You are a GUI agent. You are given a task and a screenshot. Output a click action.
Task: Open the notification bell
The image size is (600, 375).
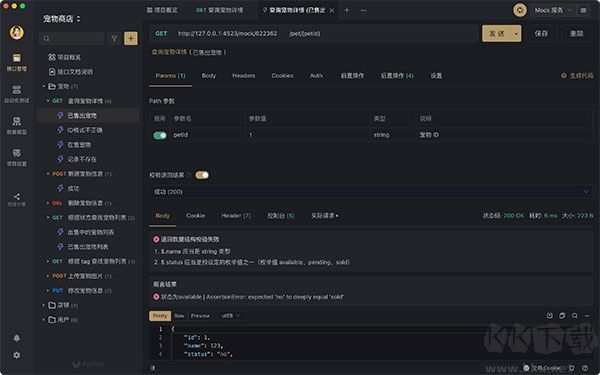(x=16, y=338)
